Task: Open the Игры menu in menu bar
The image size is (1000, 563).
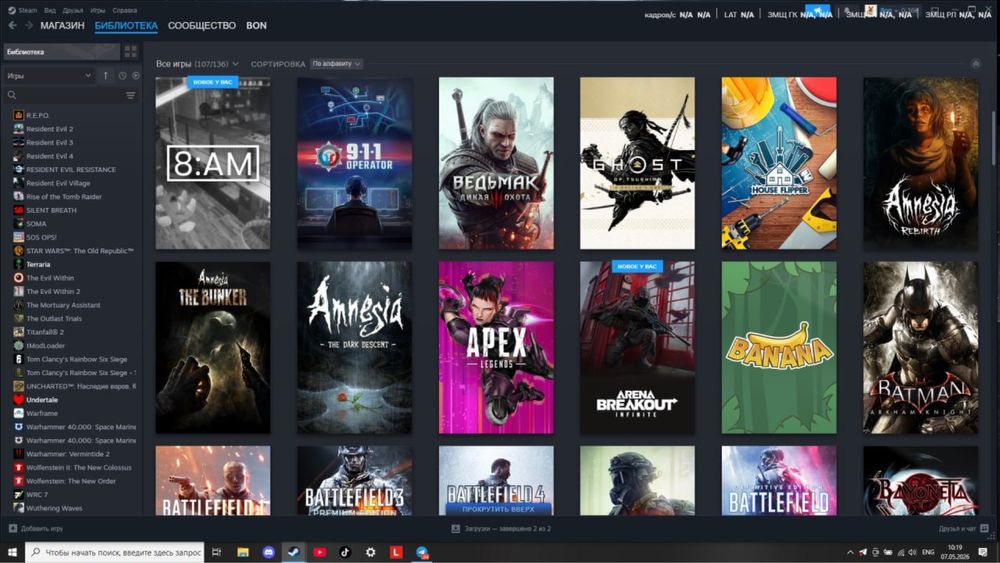Action: click(x=98, y=10)
